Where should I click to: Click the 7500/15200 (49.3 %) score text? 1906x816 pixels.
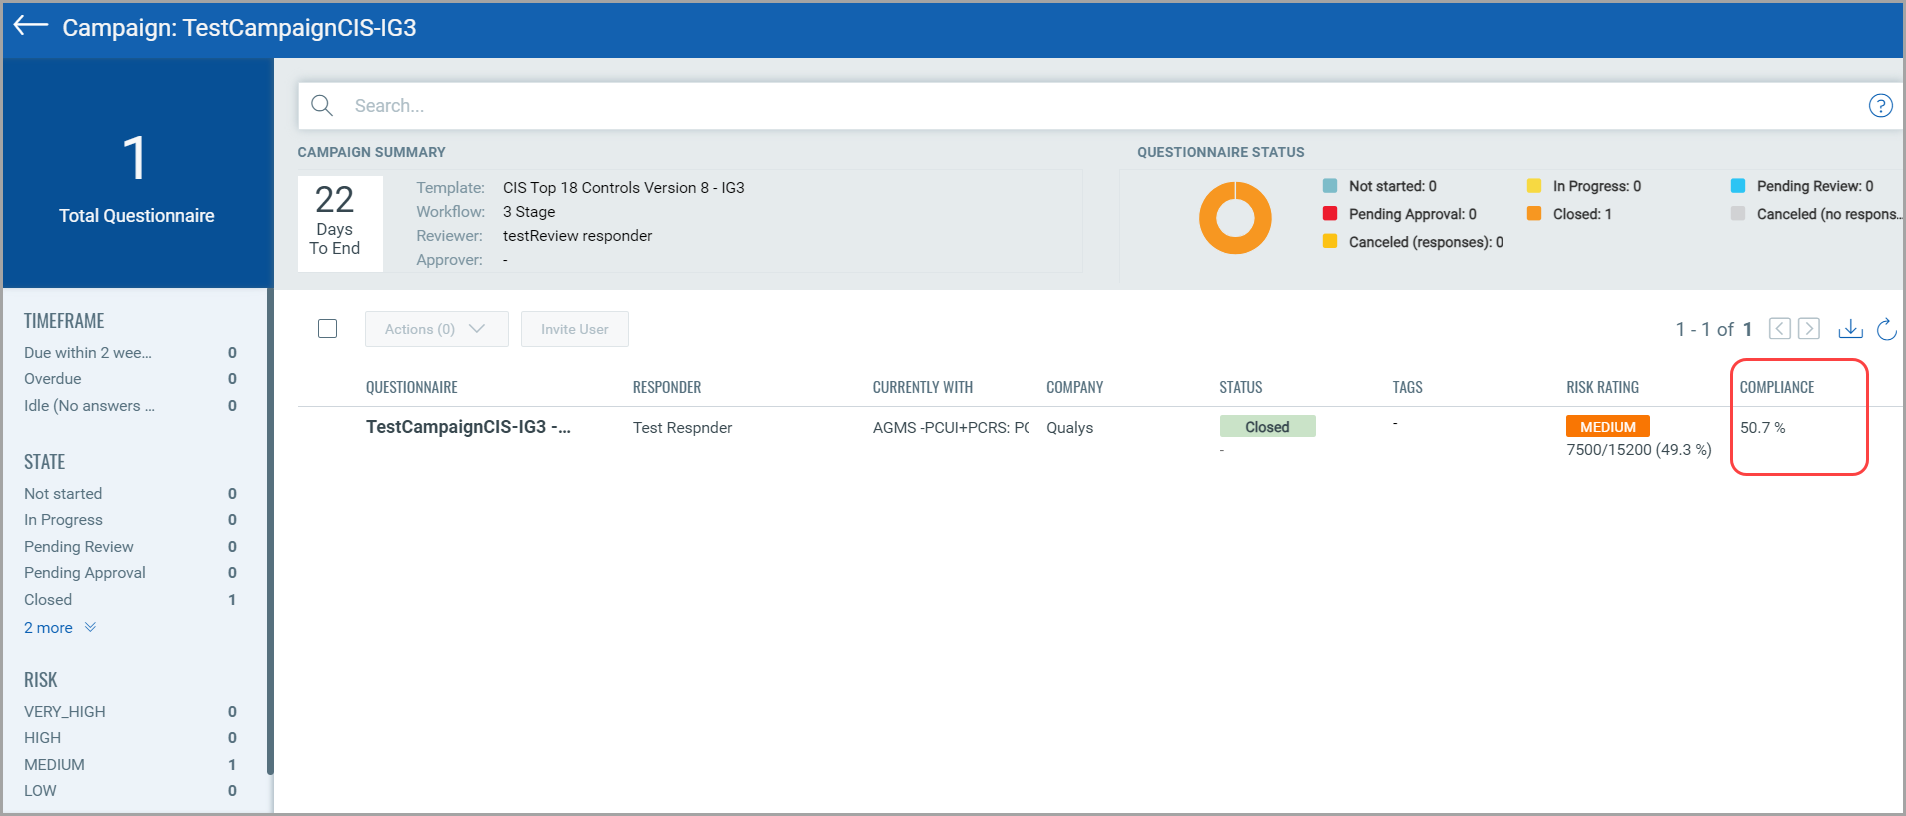[x=1638, y=450]
